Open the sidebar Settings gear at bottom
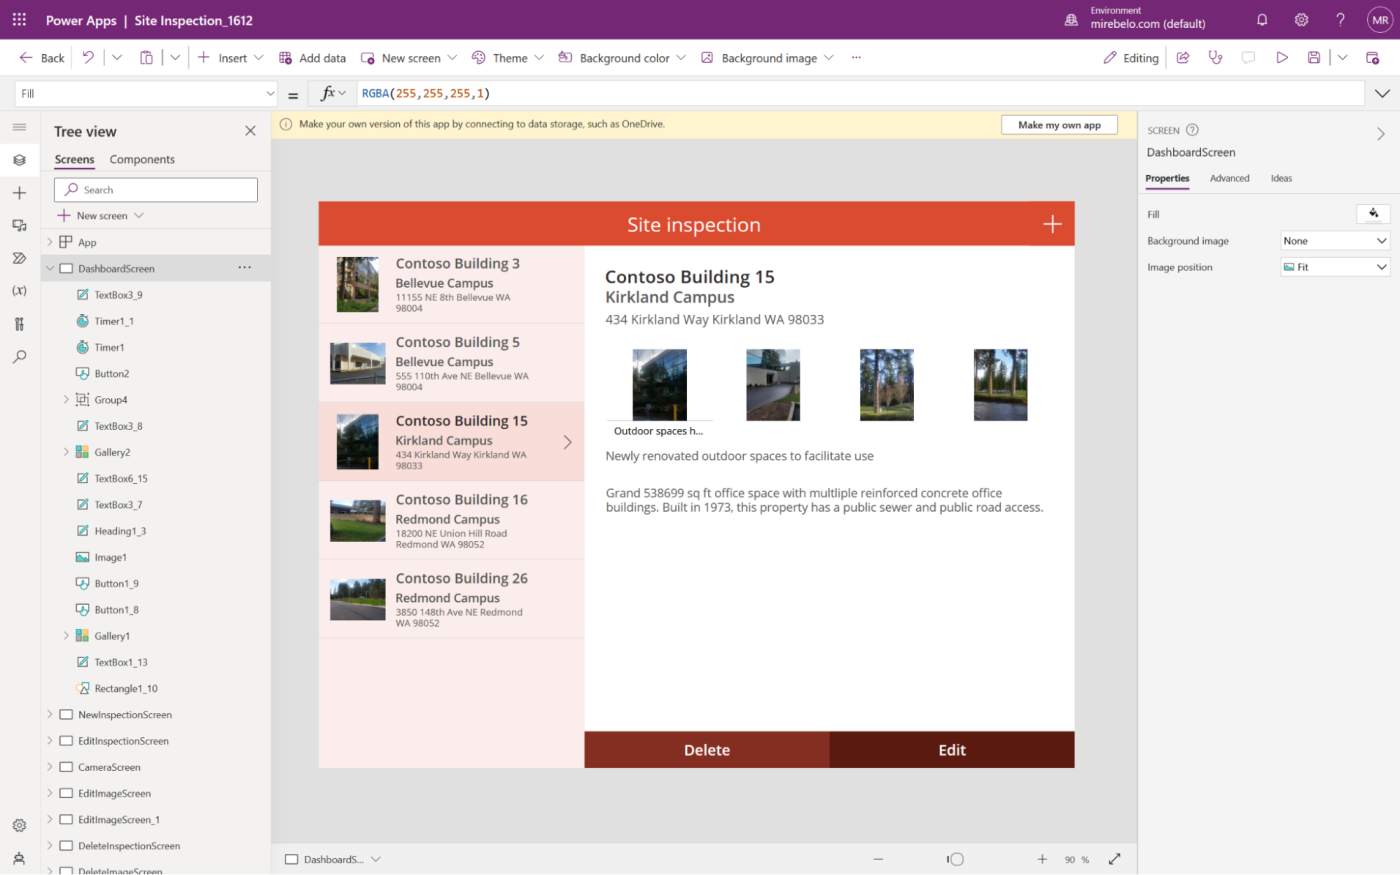 [x=19, y=825]
